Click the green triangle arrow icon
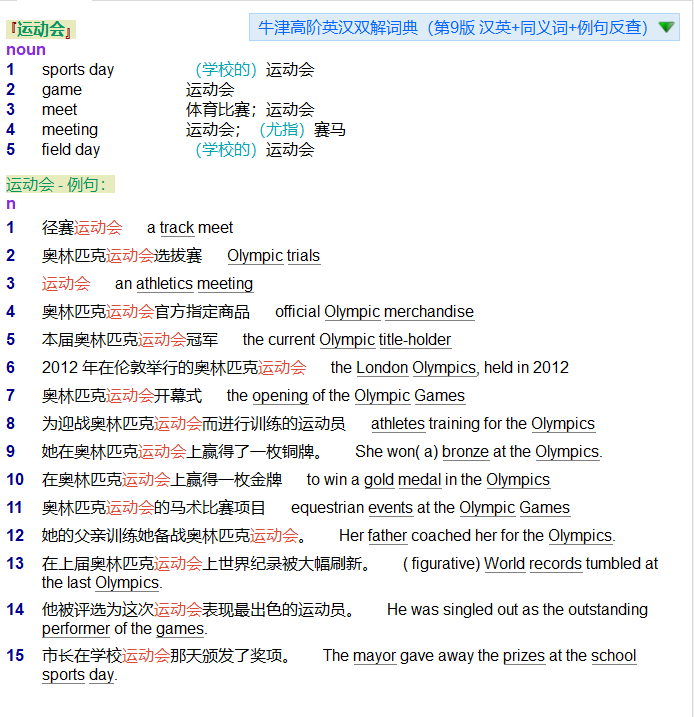 click(666, 27)
